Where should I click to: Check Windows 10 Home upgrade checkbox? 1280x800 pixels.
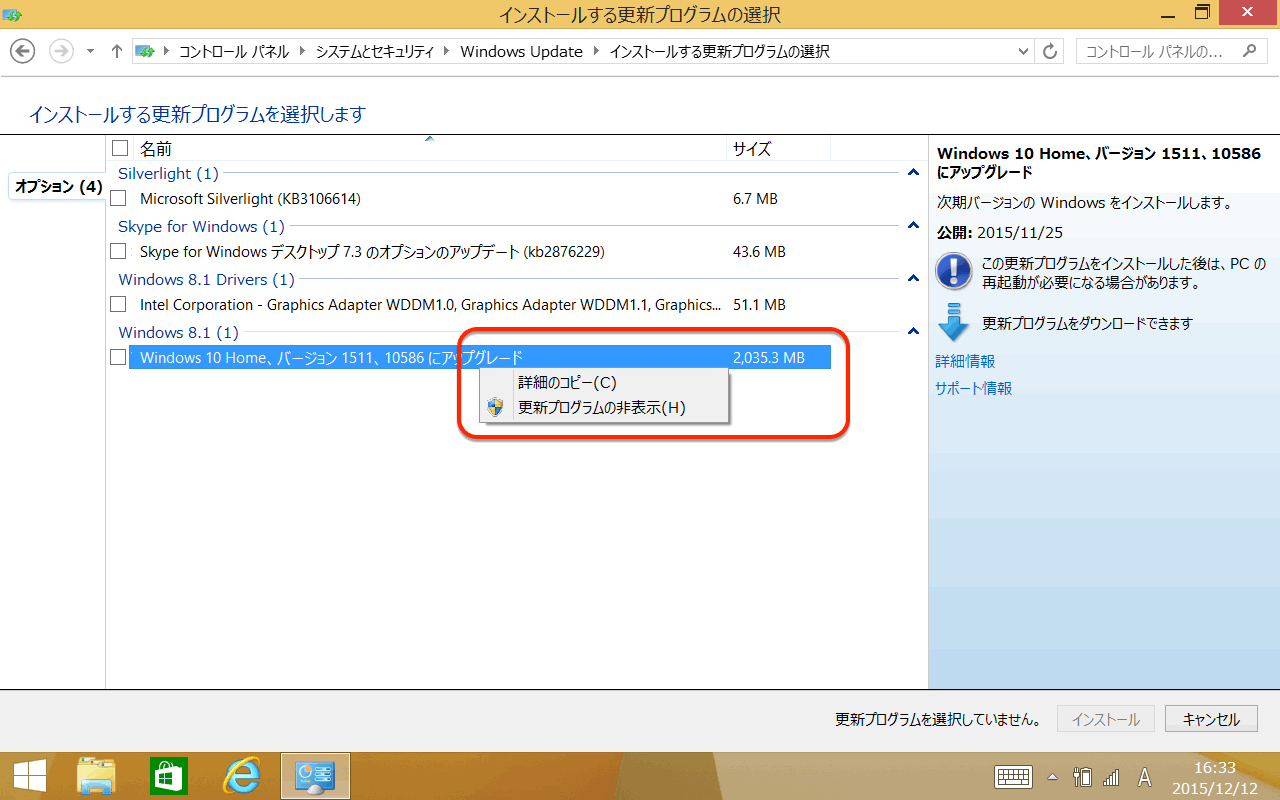click(x=118, y=358)
